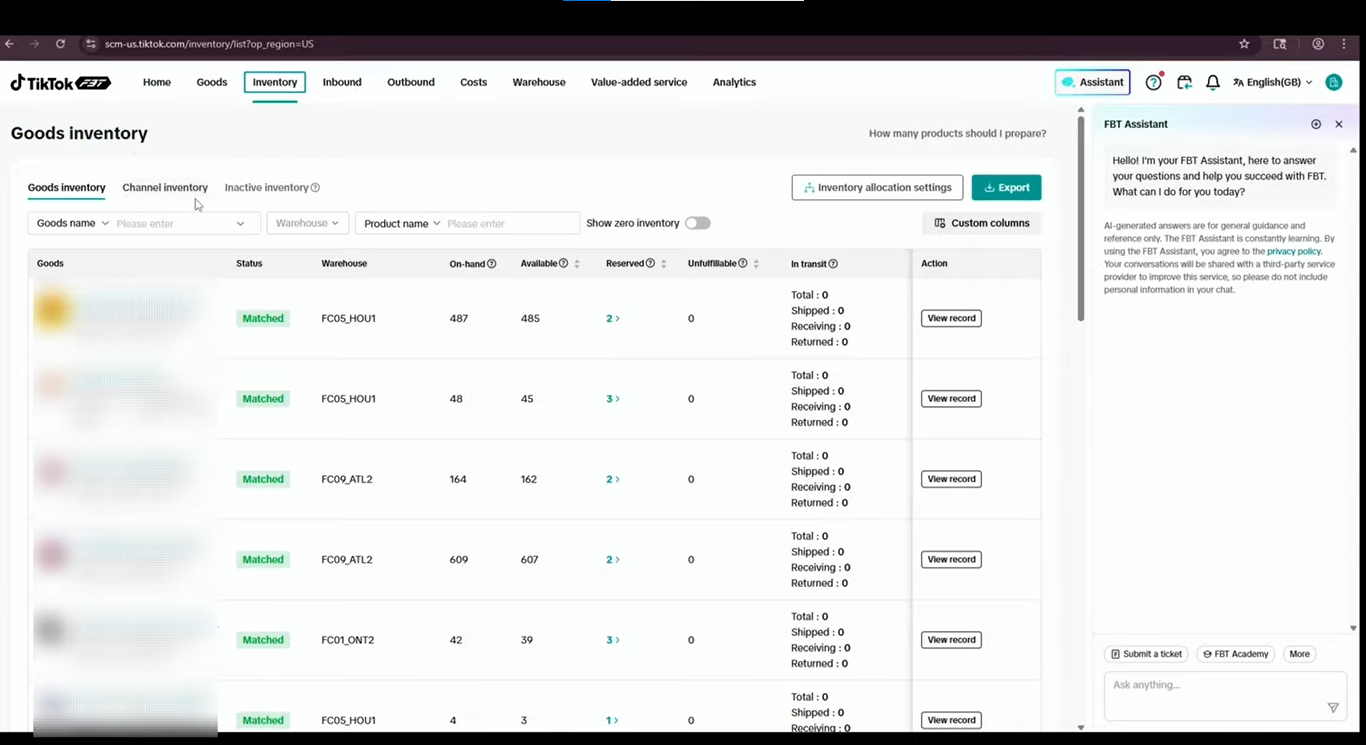Viewport: 1366px width, 745px height.
Task: Click View record for the 609 on-hand row
Action: [x=951, y=560]
